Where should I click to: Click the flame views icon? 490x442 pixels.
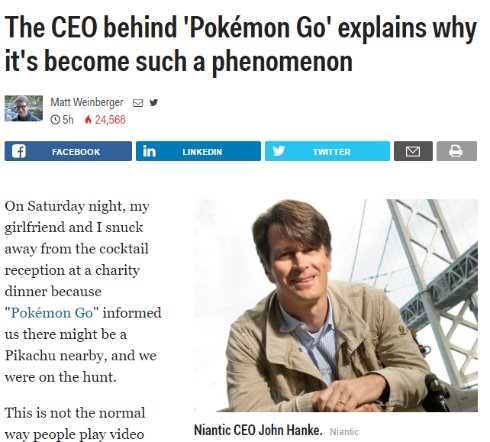click(88, 120)
